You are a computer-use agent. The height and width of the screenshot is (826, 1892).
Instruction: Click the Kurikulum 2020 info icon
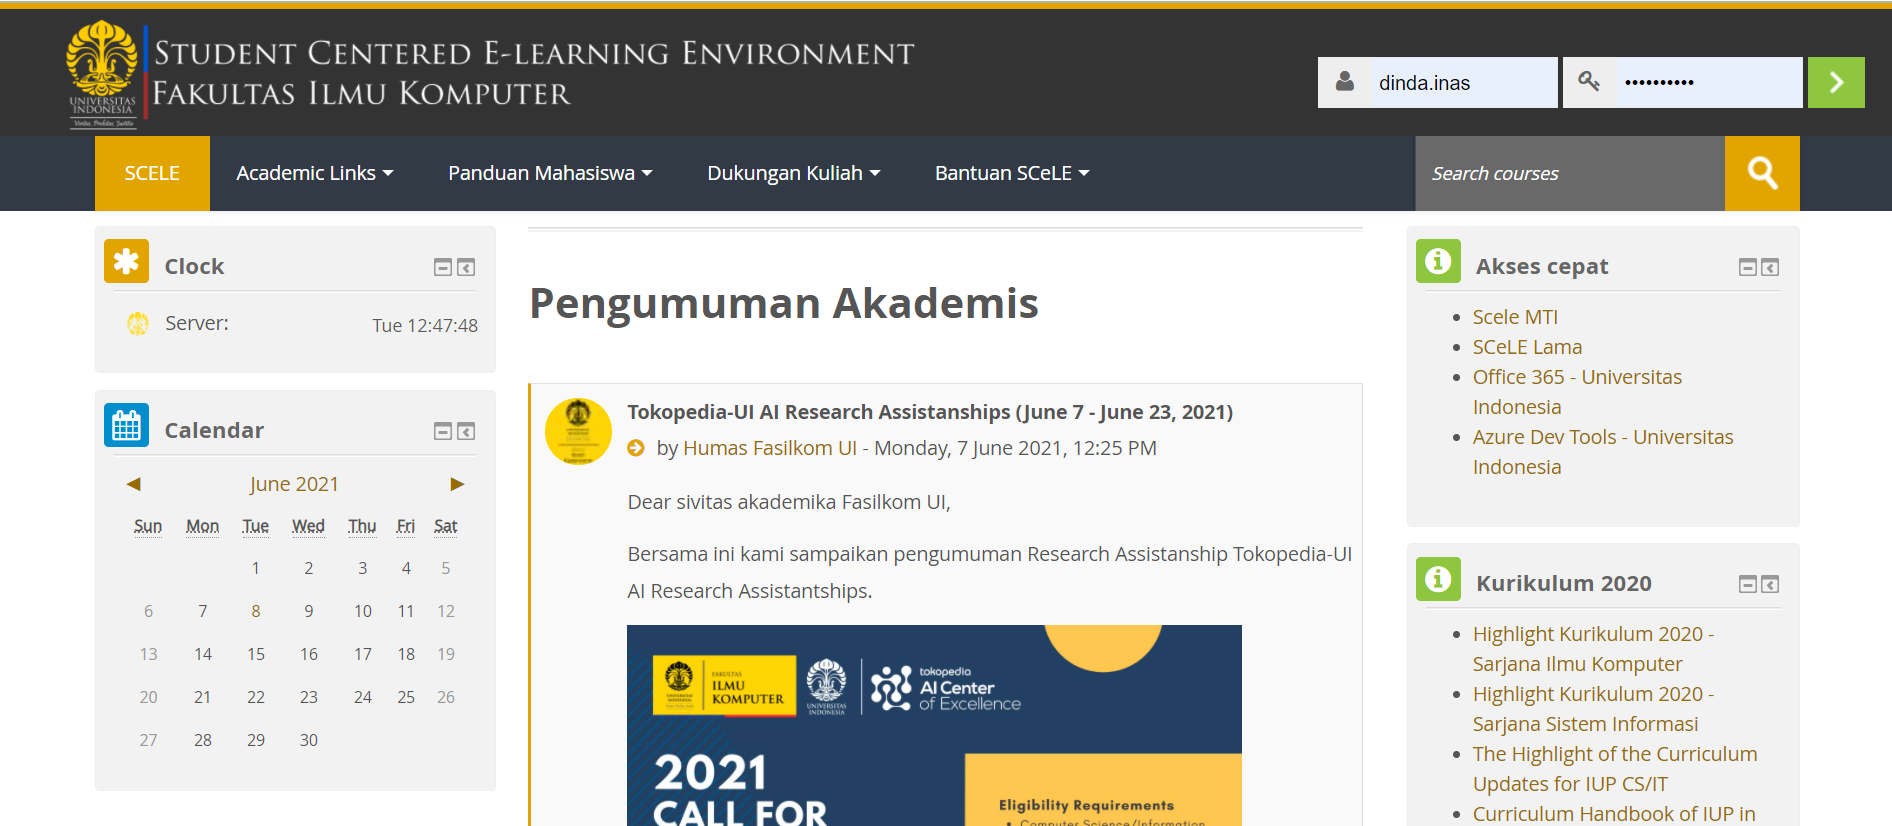pyautogui.click(x=1438, y=579)
